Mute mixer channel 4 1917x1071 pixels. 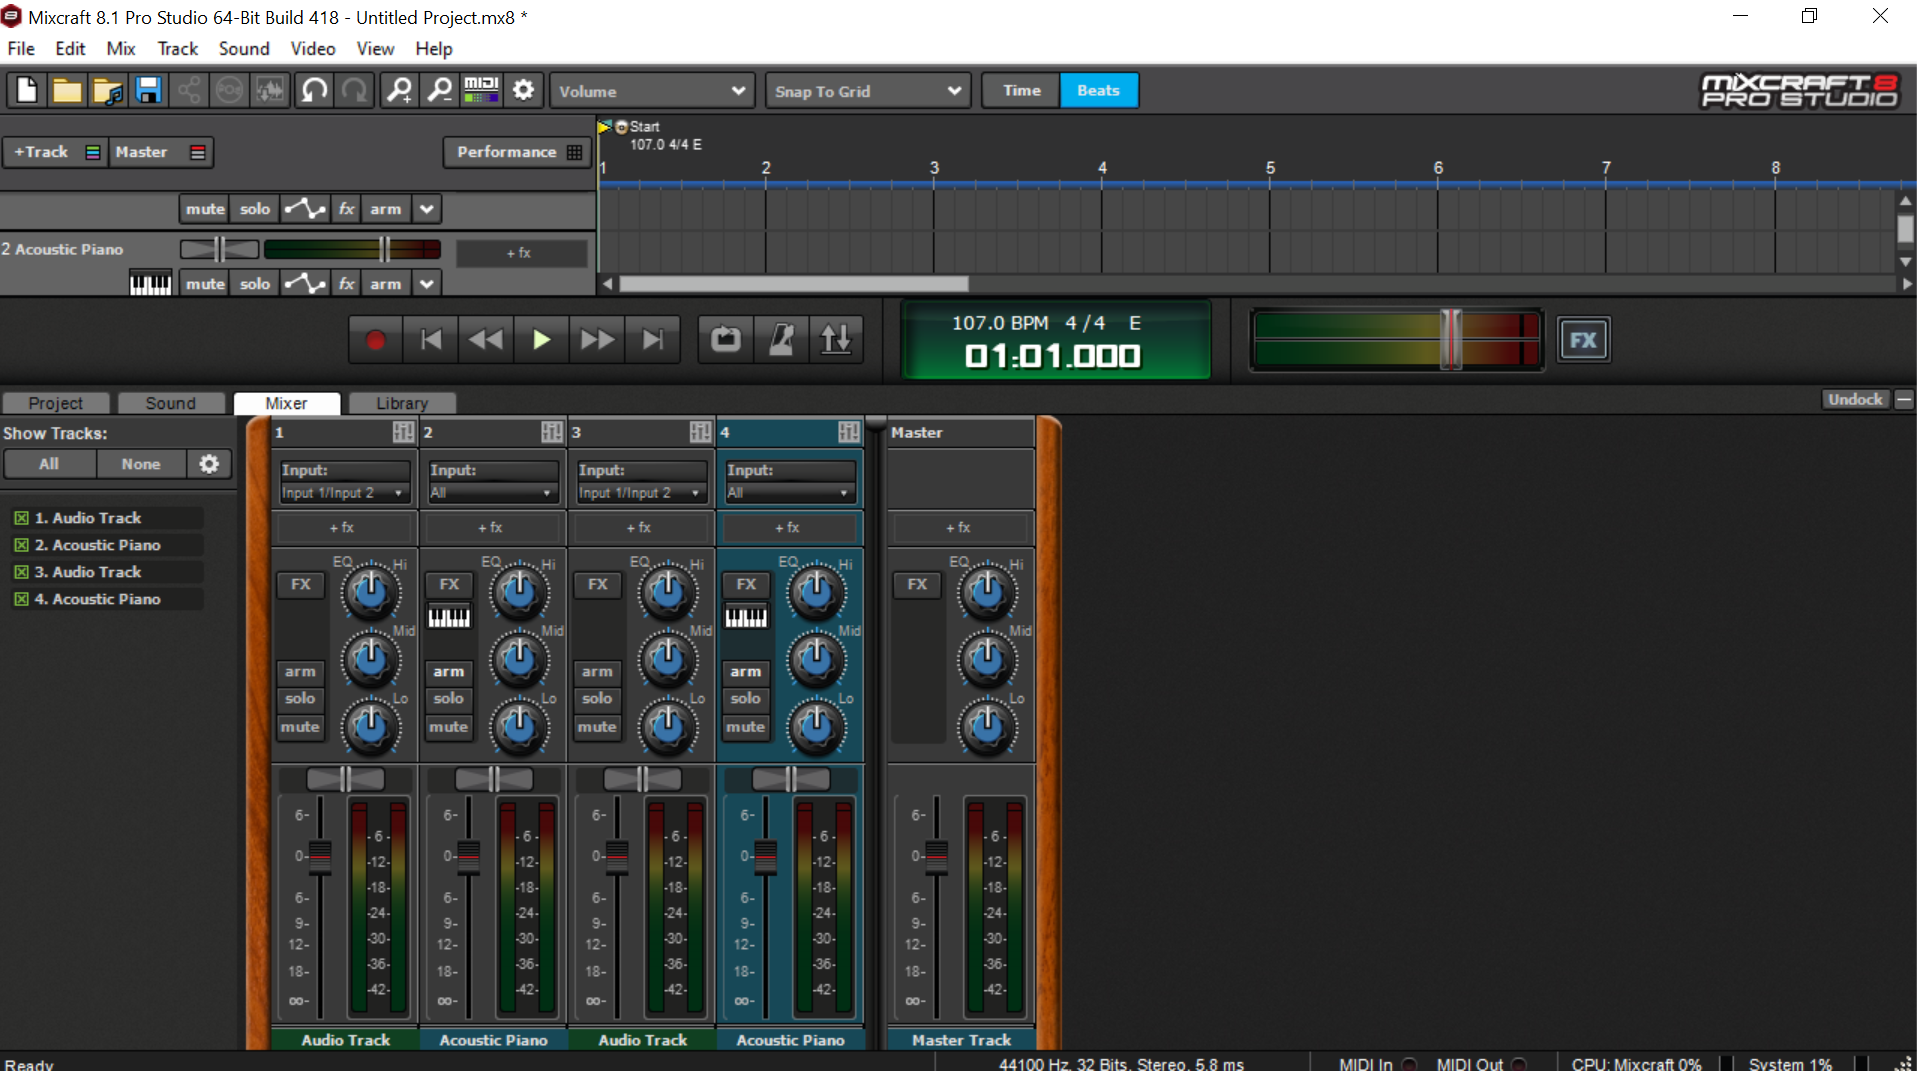tap(745, 727)
